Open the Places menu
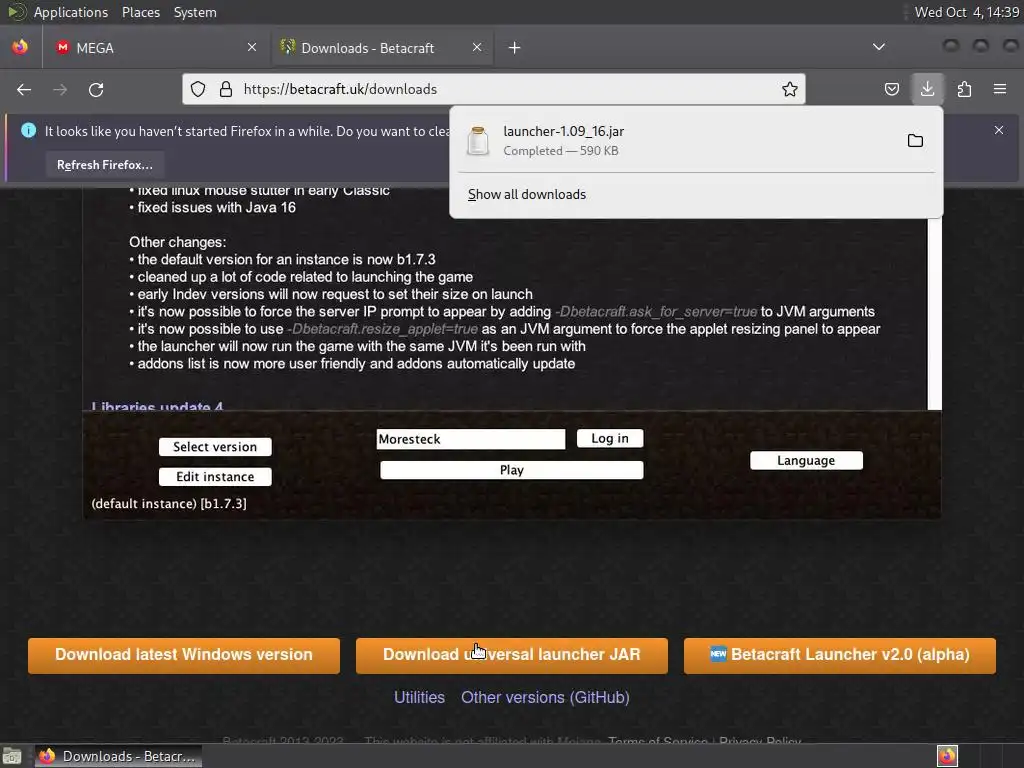The width and height of the screenshot is (1024, 768). [141, 12]
